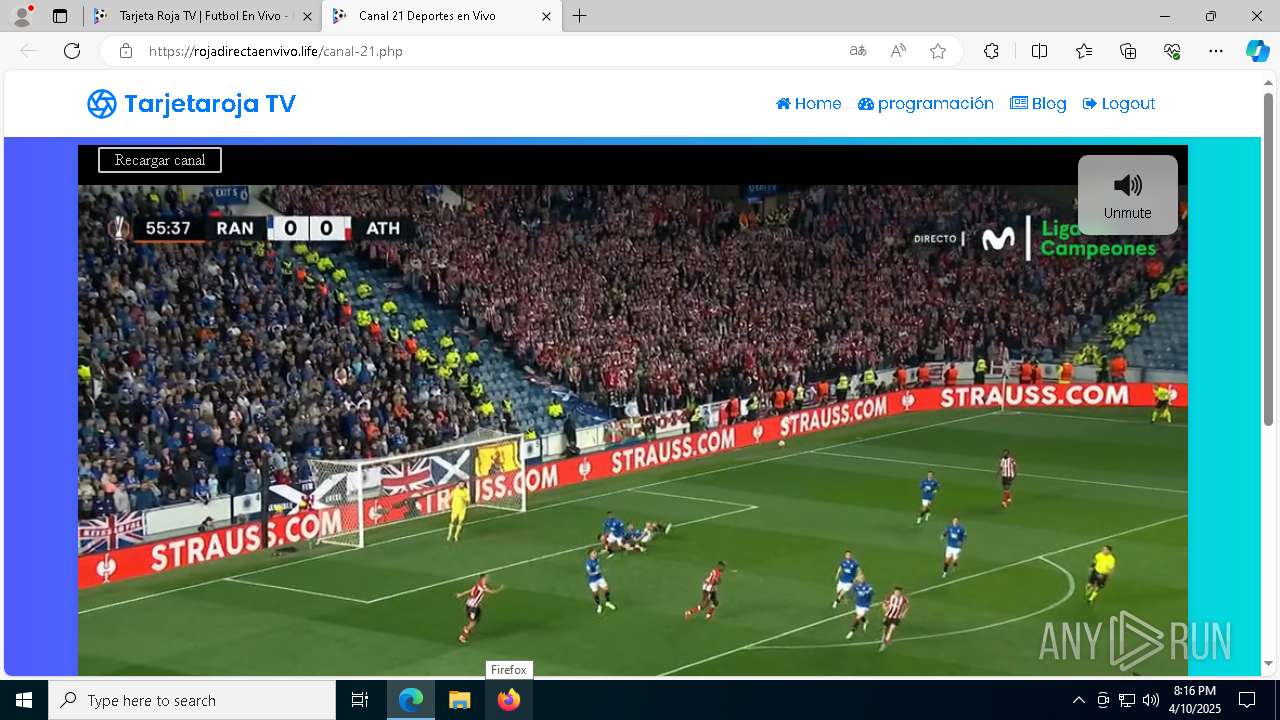Open Settings and more menu

tap(1216, 51)
